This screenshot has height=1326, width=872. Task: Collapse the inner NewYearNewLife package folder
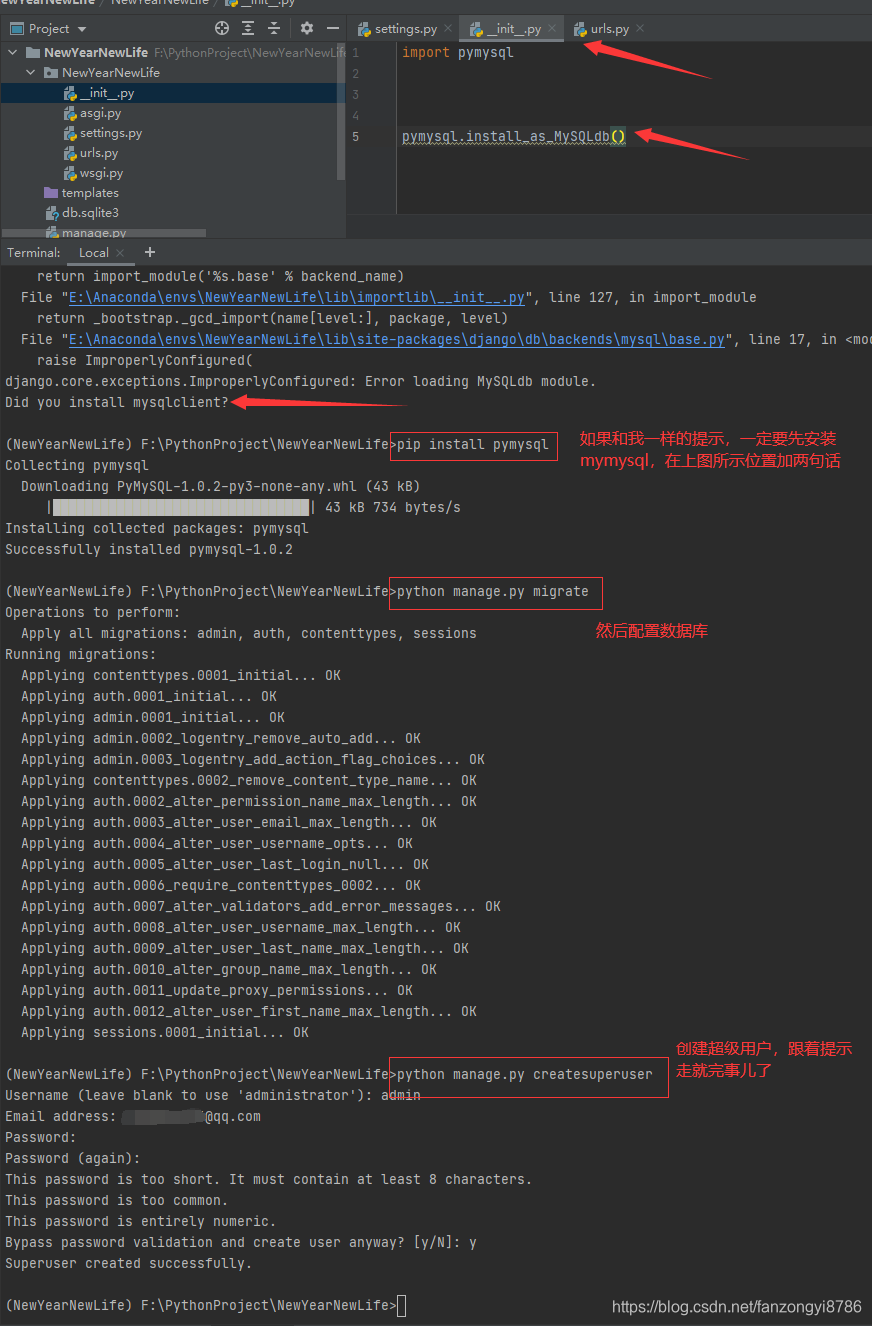point(29,72)
